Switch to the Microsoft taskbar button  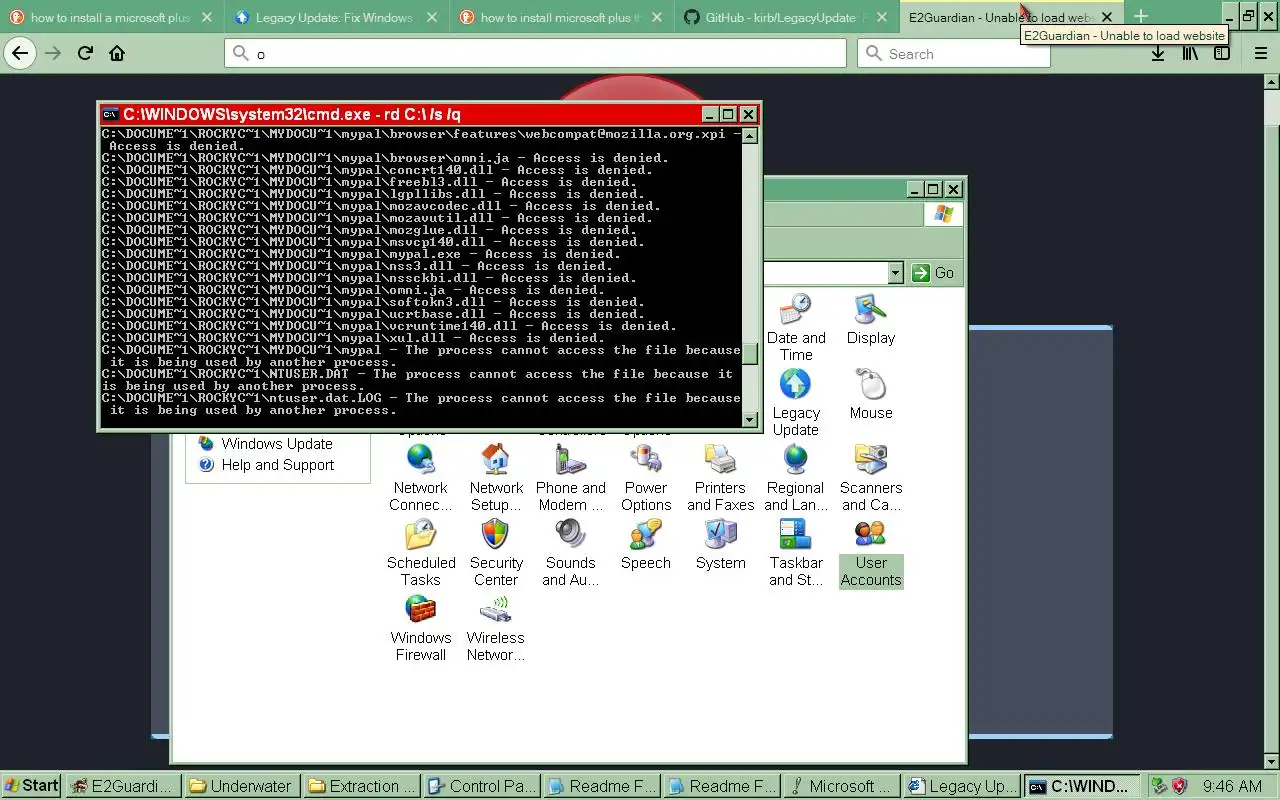(x=839, y=786)
